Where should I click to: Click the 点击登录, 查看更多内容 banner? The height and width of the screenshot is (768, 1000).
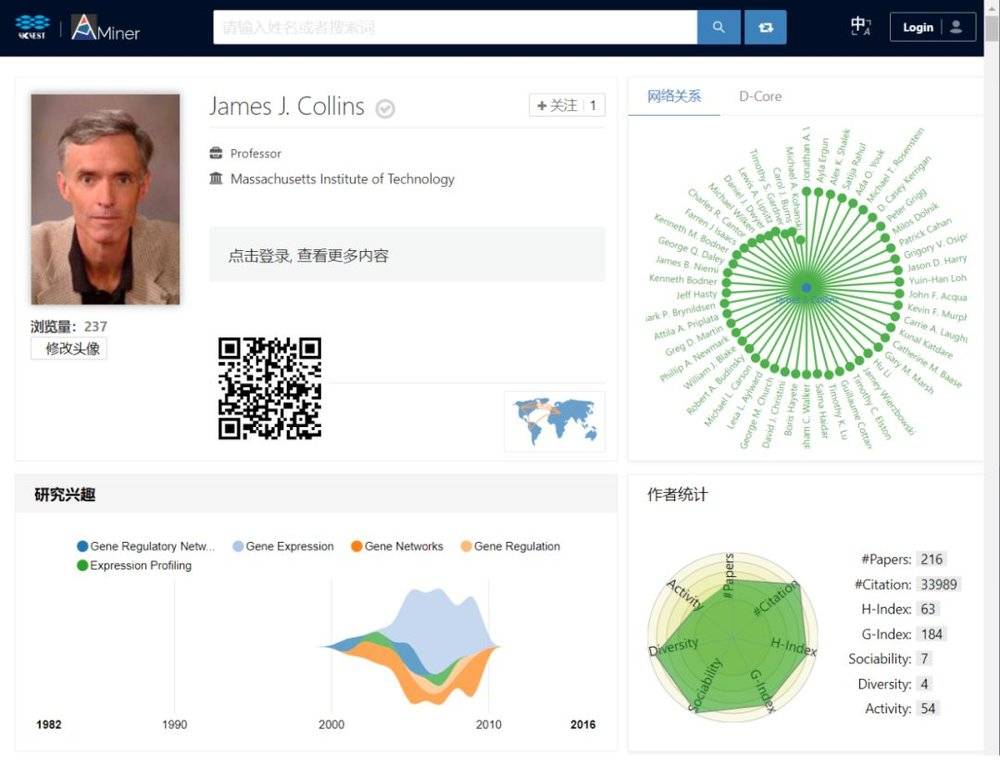[x=406, y=255]
